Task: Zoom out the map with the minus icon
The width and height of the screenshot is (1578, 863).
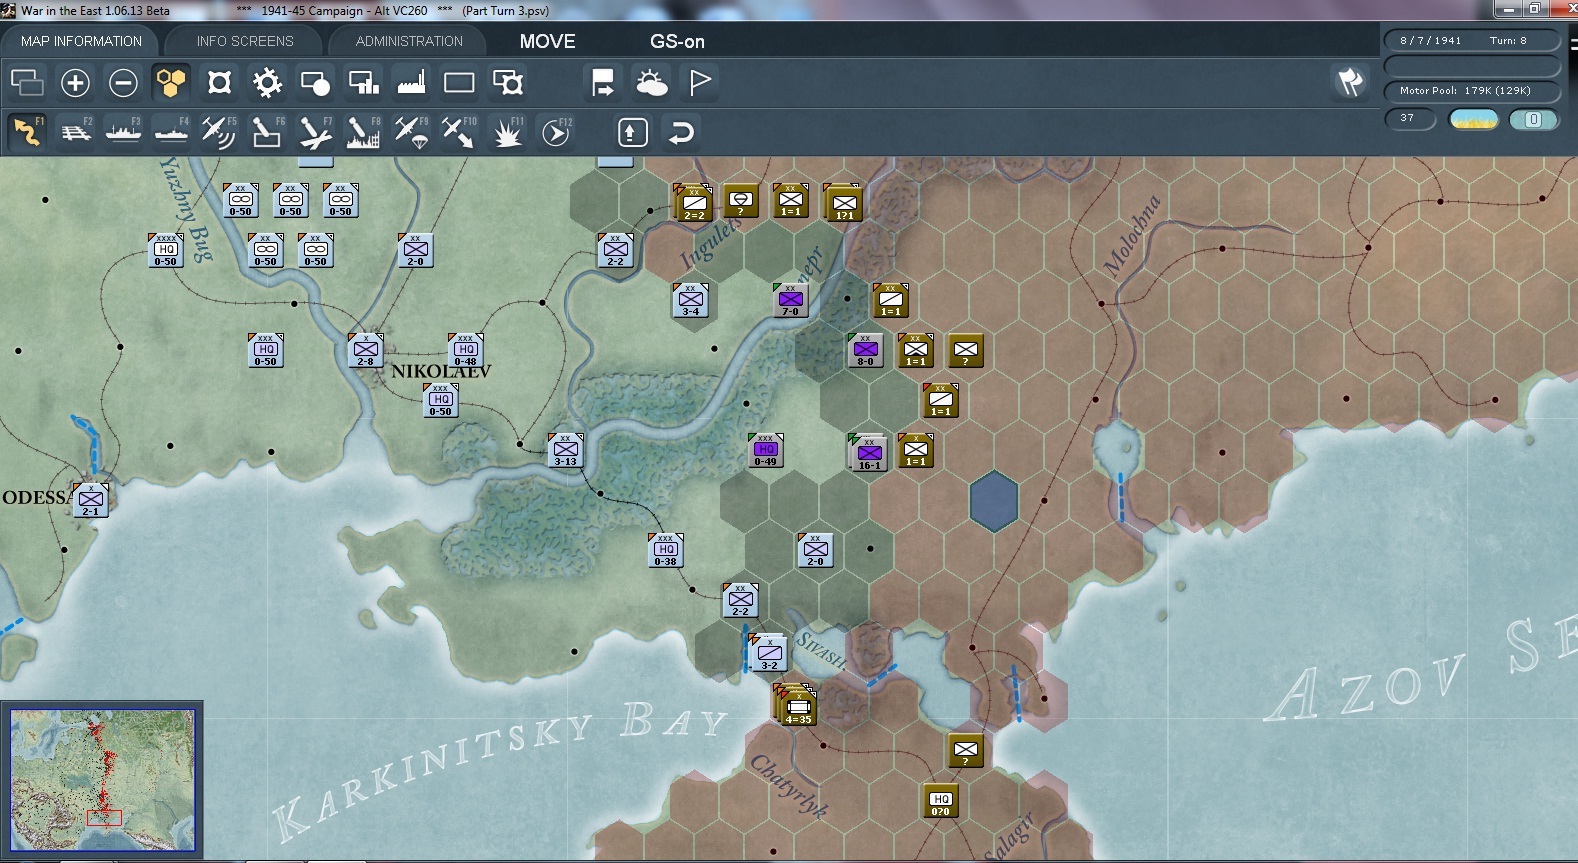Action: pos(123,83)
